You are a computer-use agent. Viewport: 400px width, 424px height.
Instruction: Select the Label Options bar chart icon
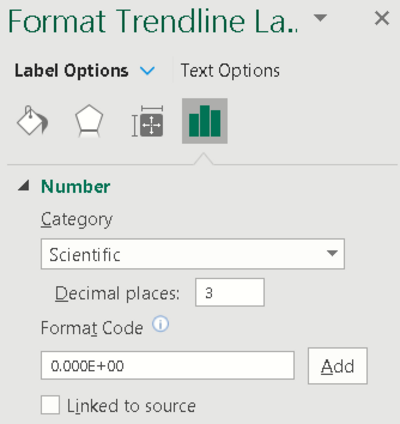[x=205, y=121]
